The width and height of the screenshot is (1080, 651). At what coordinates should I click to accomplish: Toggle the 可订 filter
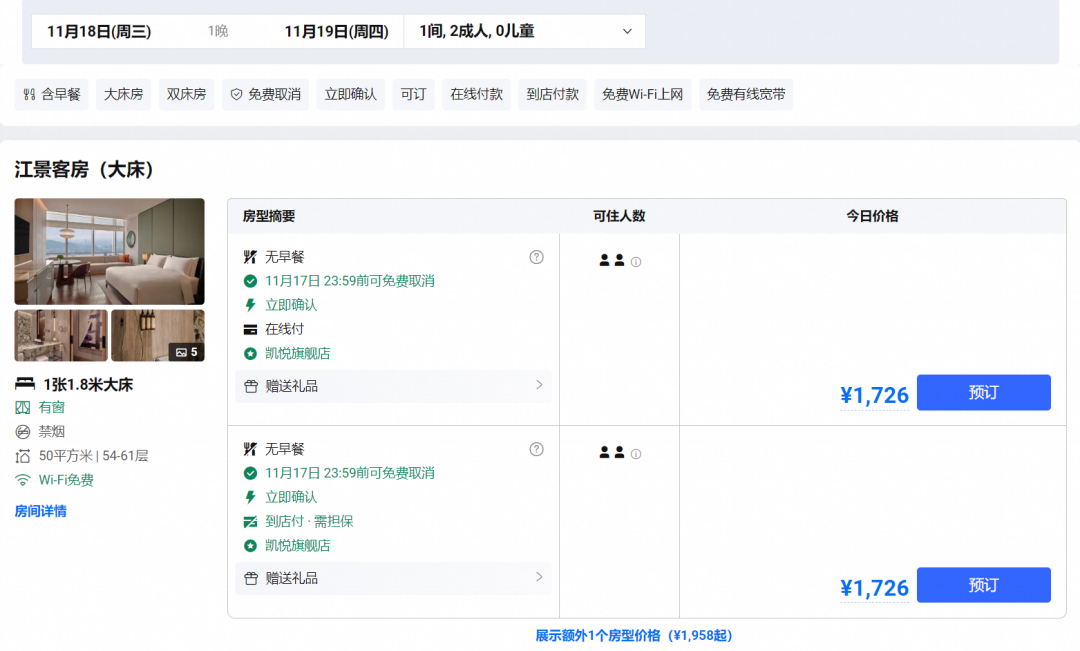[x=413, y=94]
